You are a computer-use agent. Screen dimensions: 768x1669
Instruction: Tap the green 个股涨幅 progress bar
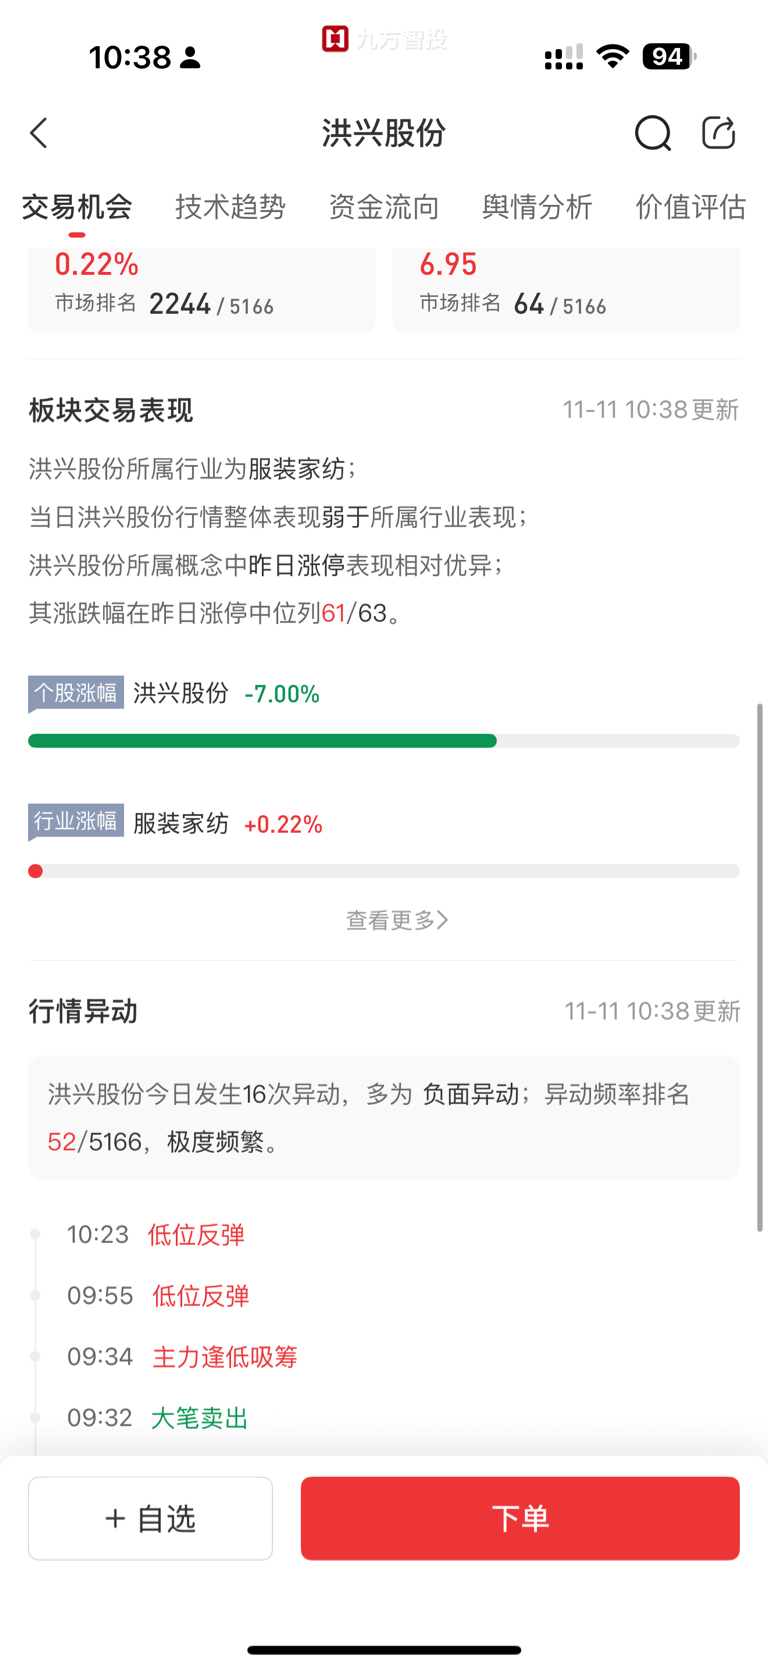coord(263,741)
